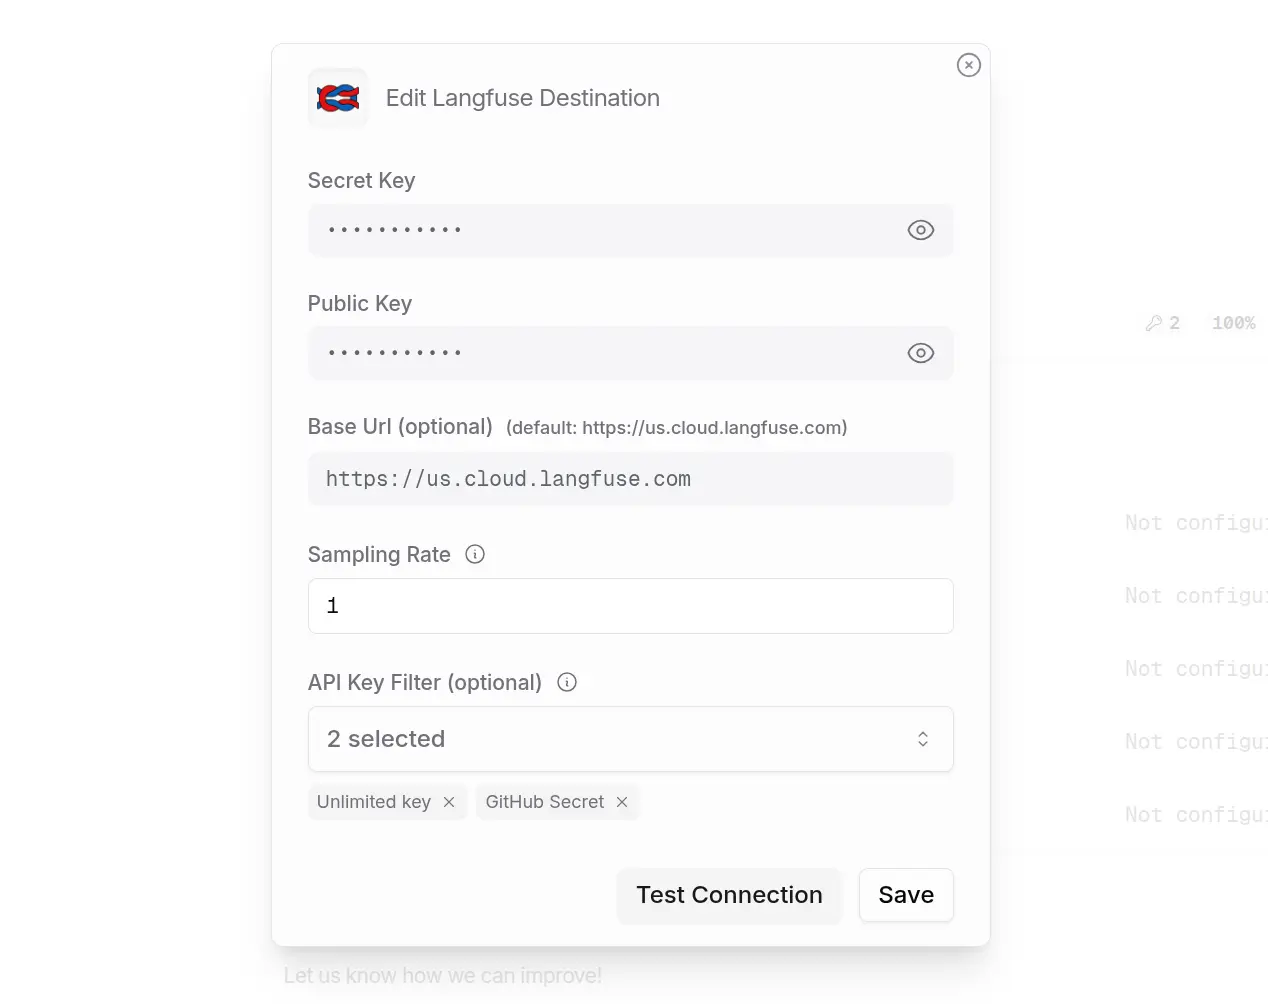
Task: Click the eye icon beside Public Key
Action: click(920, 352)
